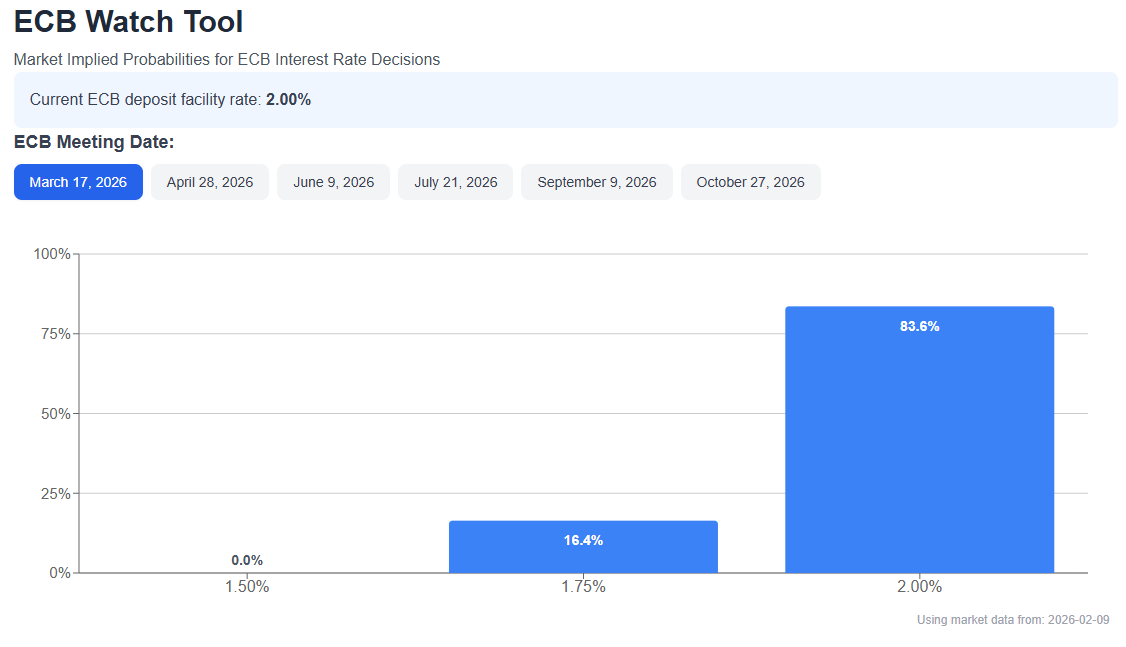Screen dimensions: 1126x647
Task: Click the ECB Meeting Date label
Action: click(94, 142)
